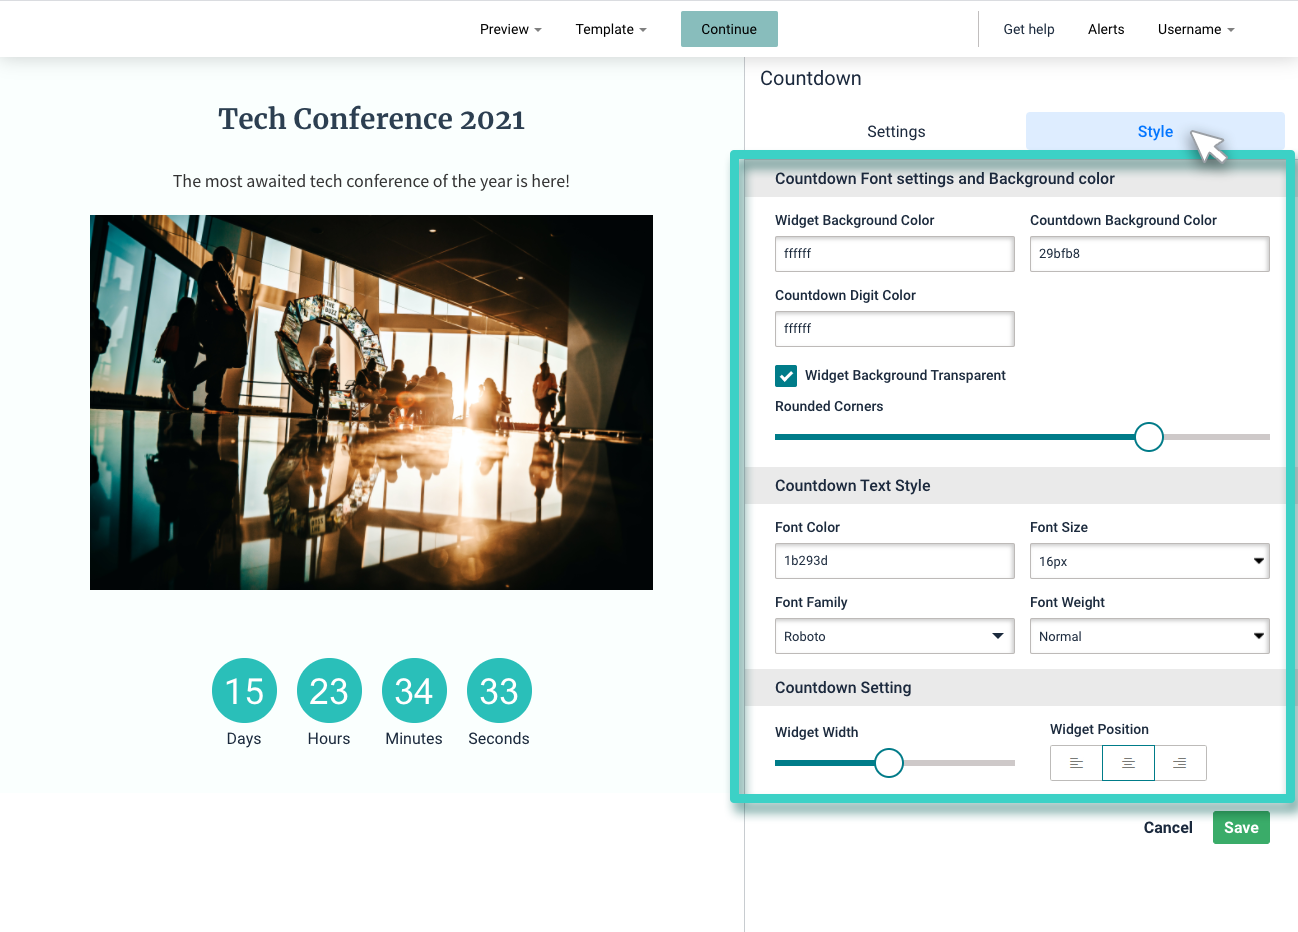The width and height of the screenshot is (1298, 932).
Task: Click the Cancel button
Action: tap(1168, 828)
